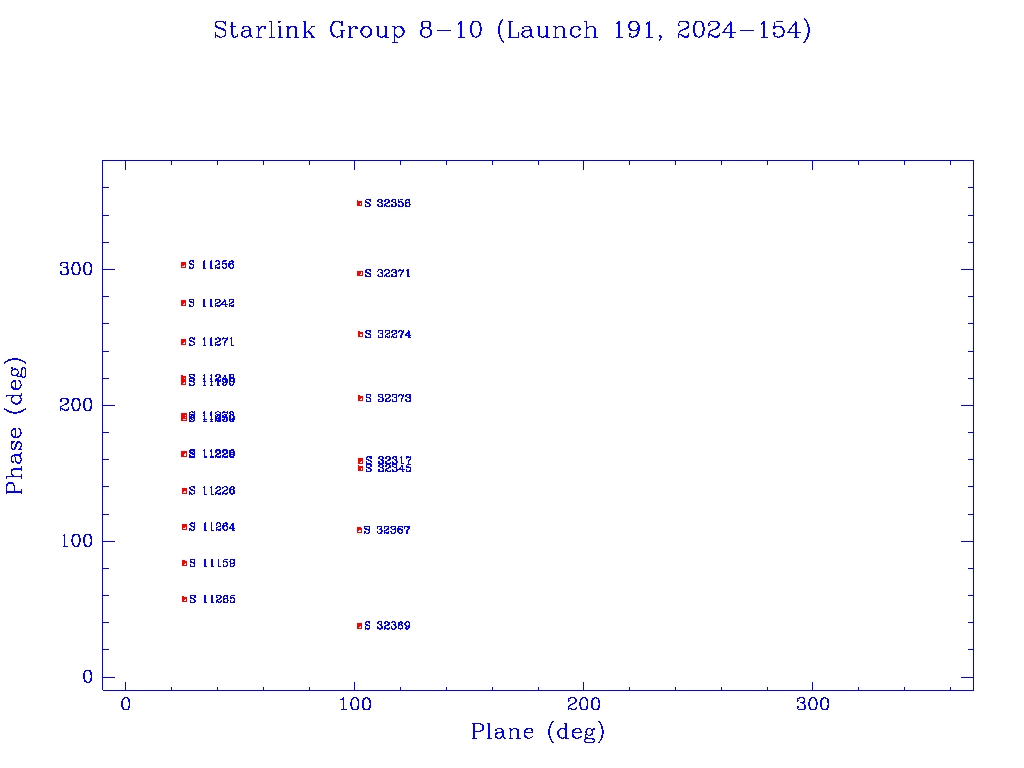Click the Phase (deg) axis label

tap(16, 425)
